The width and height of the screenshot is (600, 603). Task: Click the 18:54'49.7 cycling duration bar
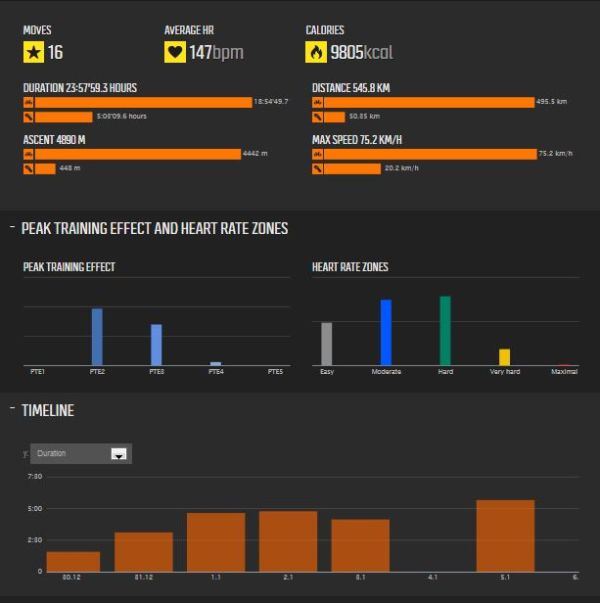point(143,102)
